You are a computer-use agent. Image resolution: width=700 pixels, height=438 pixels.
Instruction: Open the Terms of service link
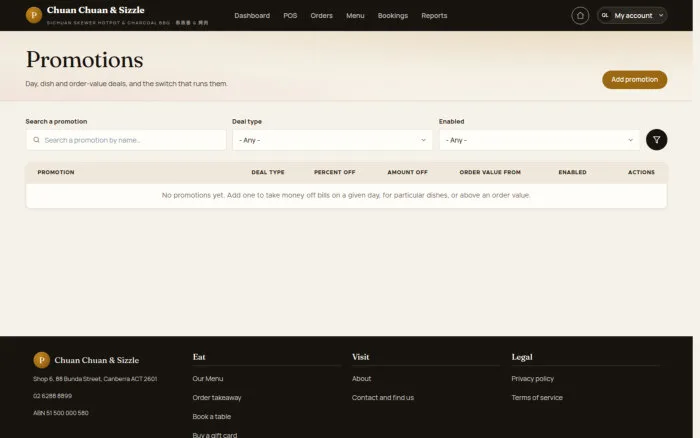coord(537,397)
